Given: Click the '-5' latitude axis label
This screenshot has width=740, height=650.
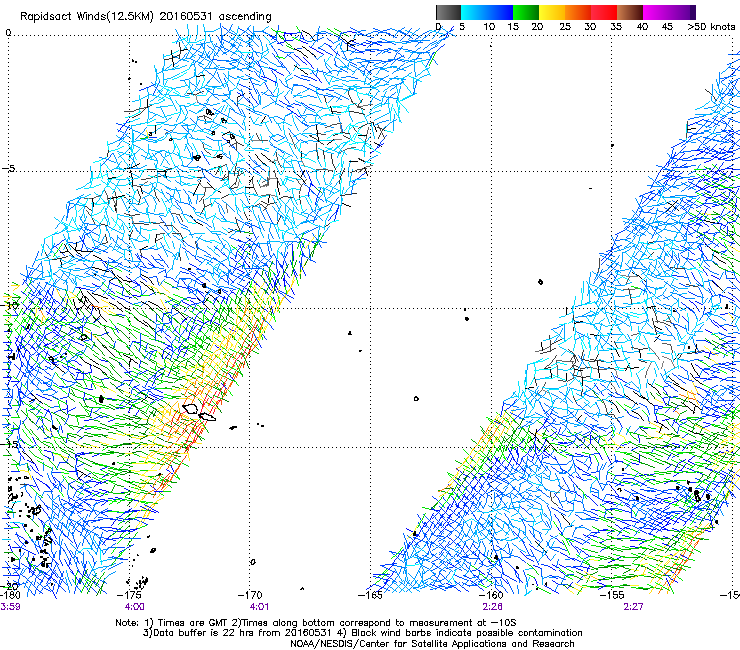Looking at the screenshot, I should click(x=9, y=168).
